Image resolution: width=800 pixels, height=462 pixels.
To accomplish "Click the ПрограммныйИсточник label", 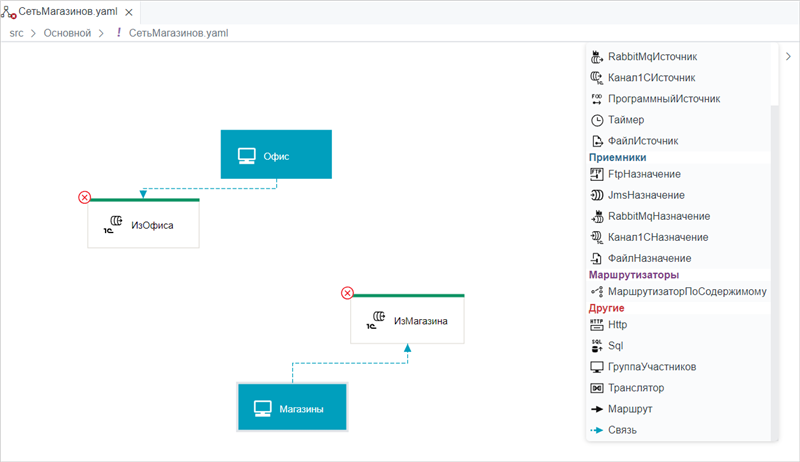I will click(664, 99).
